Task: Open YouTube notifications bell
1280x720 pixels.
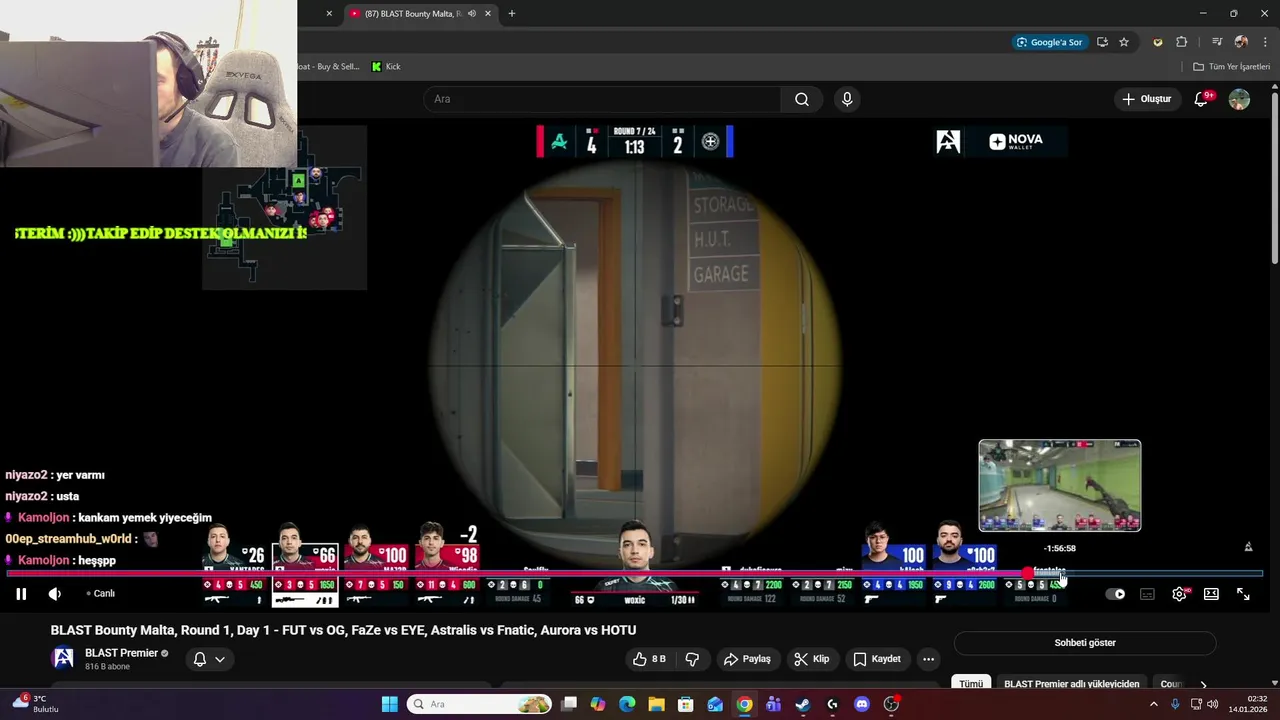Action: [1203, 99]
